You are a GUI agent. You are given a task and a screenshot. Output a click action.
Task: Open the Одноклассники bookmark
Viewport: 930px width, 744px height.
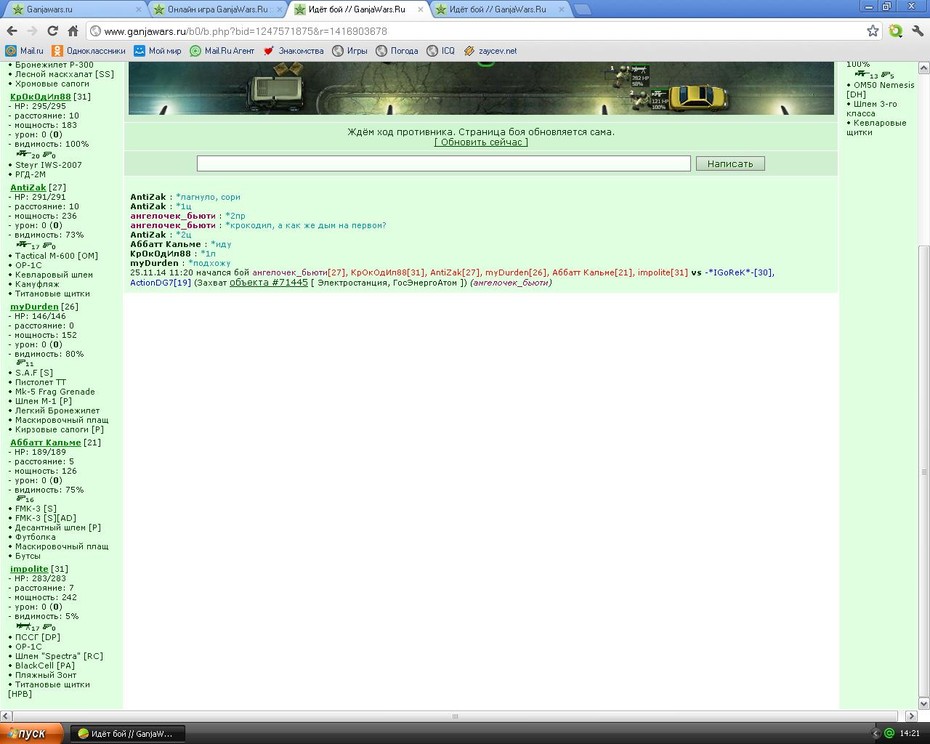click(88, 51)
